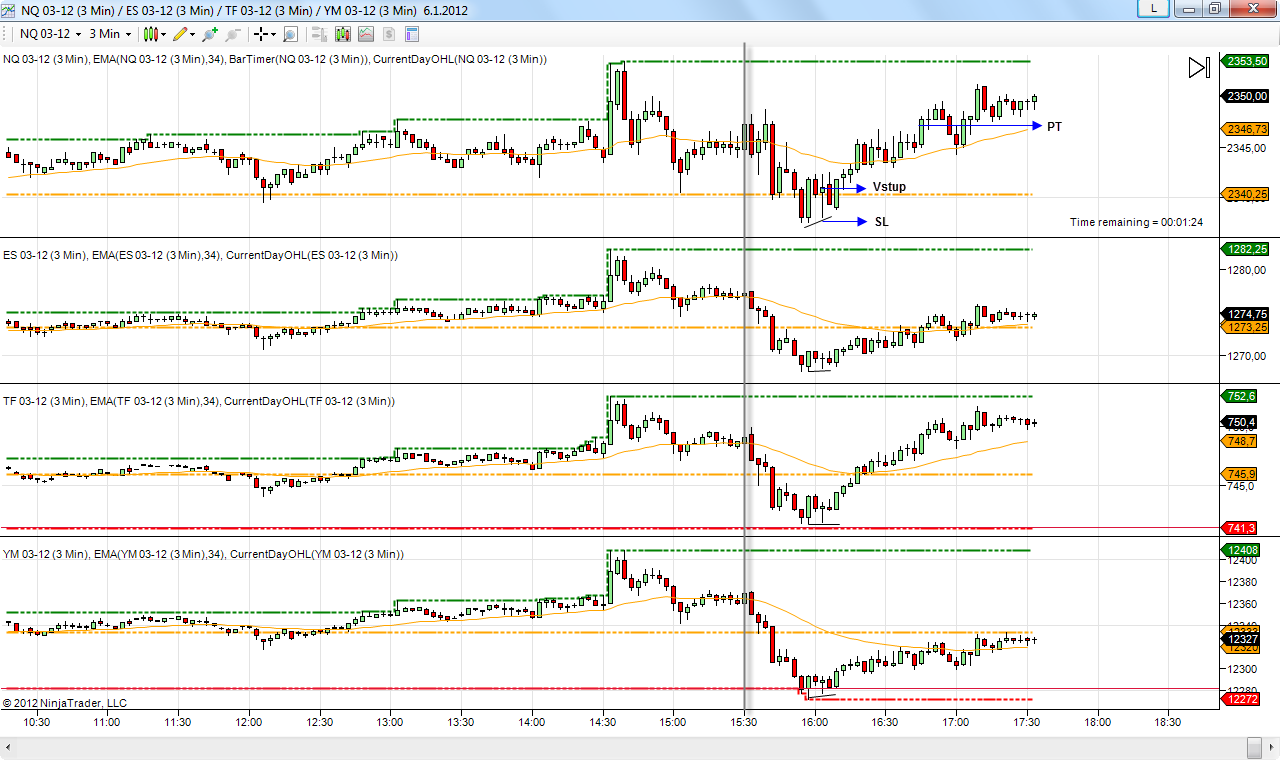This screenshot has width=1280, height=760.
Task: Click the horizontal scrollbar right arrow
Action: 1272,748
